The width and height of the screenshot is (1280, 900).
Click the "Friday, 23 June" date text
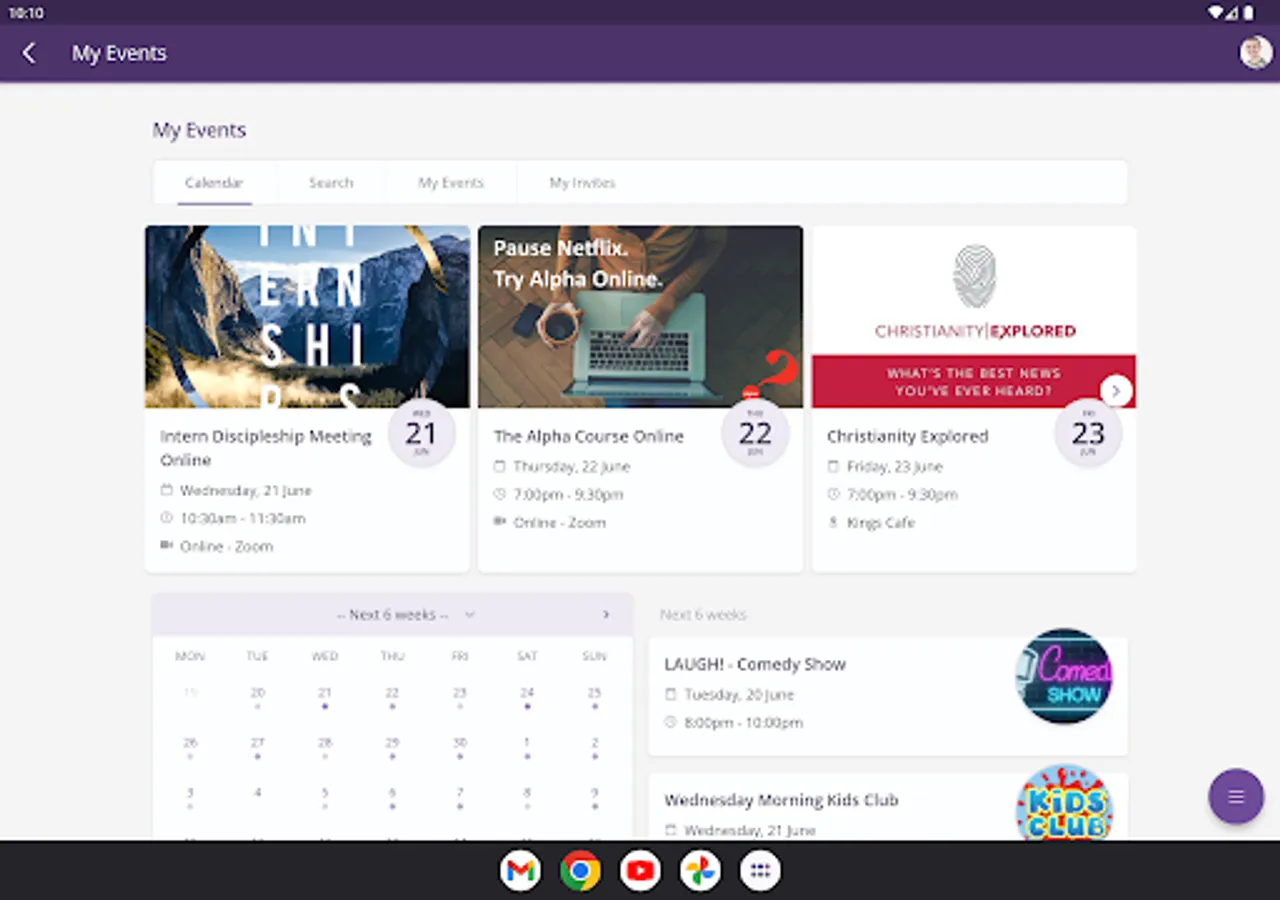[x=895, y=466]
